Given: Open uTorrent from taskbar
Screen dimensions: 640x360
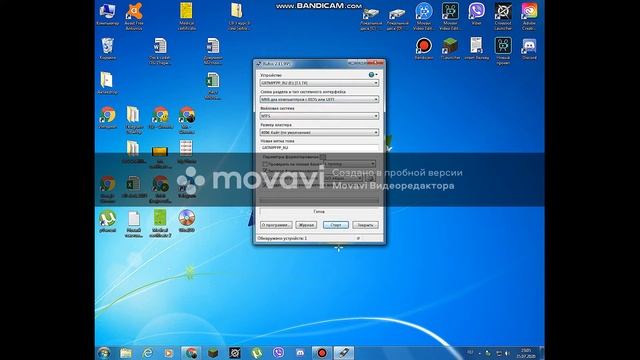Looking at the screenshot, I should point(256,353).
